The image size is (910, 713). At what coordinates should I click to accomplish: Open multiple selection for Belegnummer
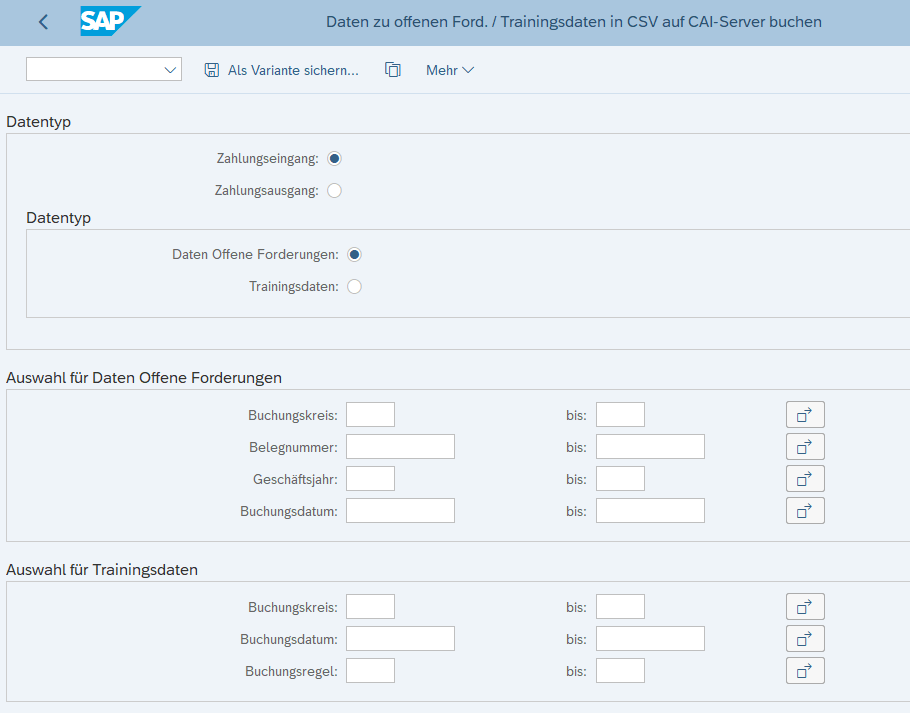(805, 446)
